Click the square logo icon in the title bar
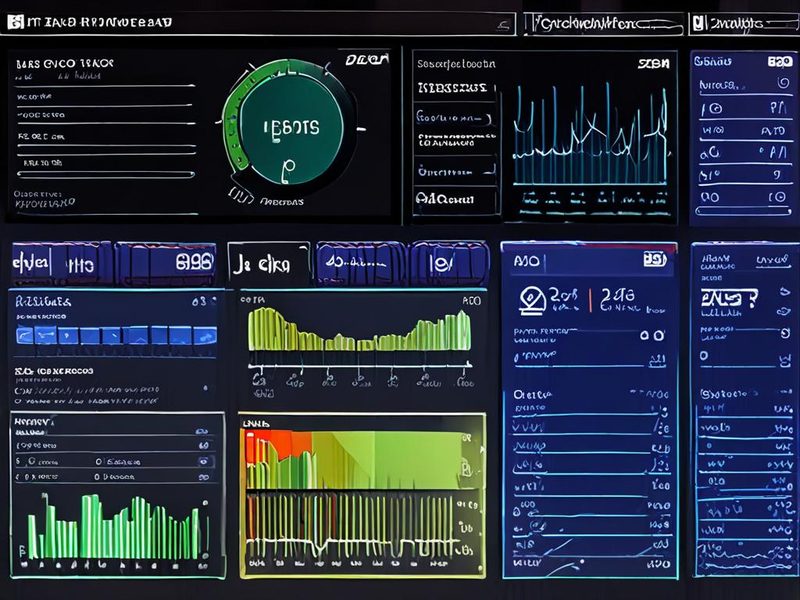Viewport: 800px width, 600px height. click(16, 22)
